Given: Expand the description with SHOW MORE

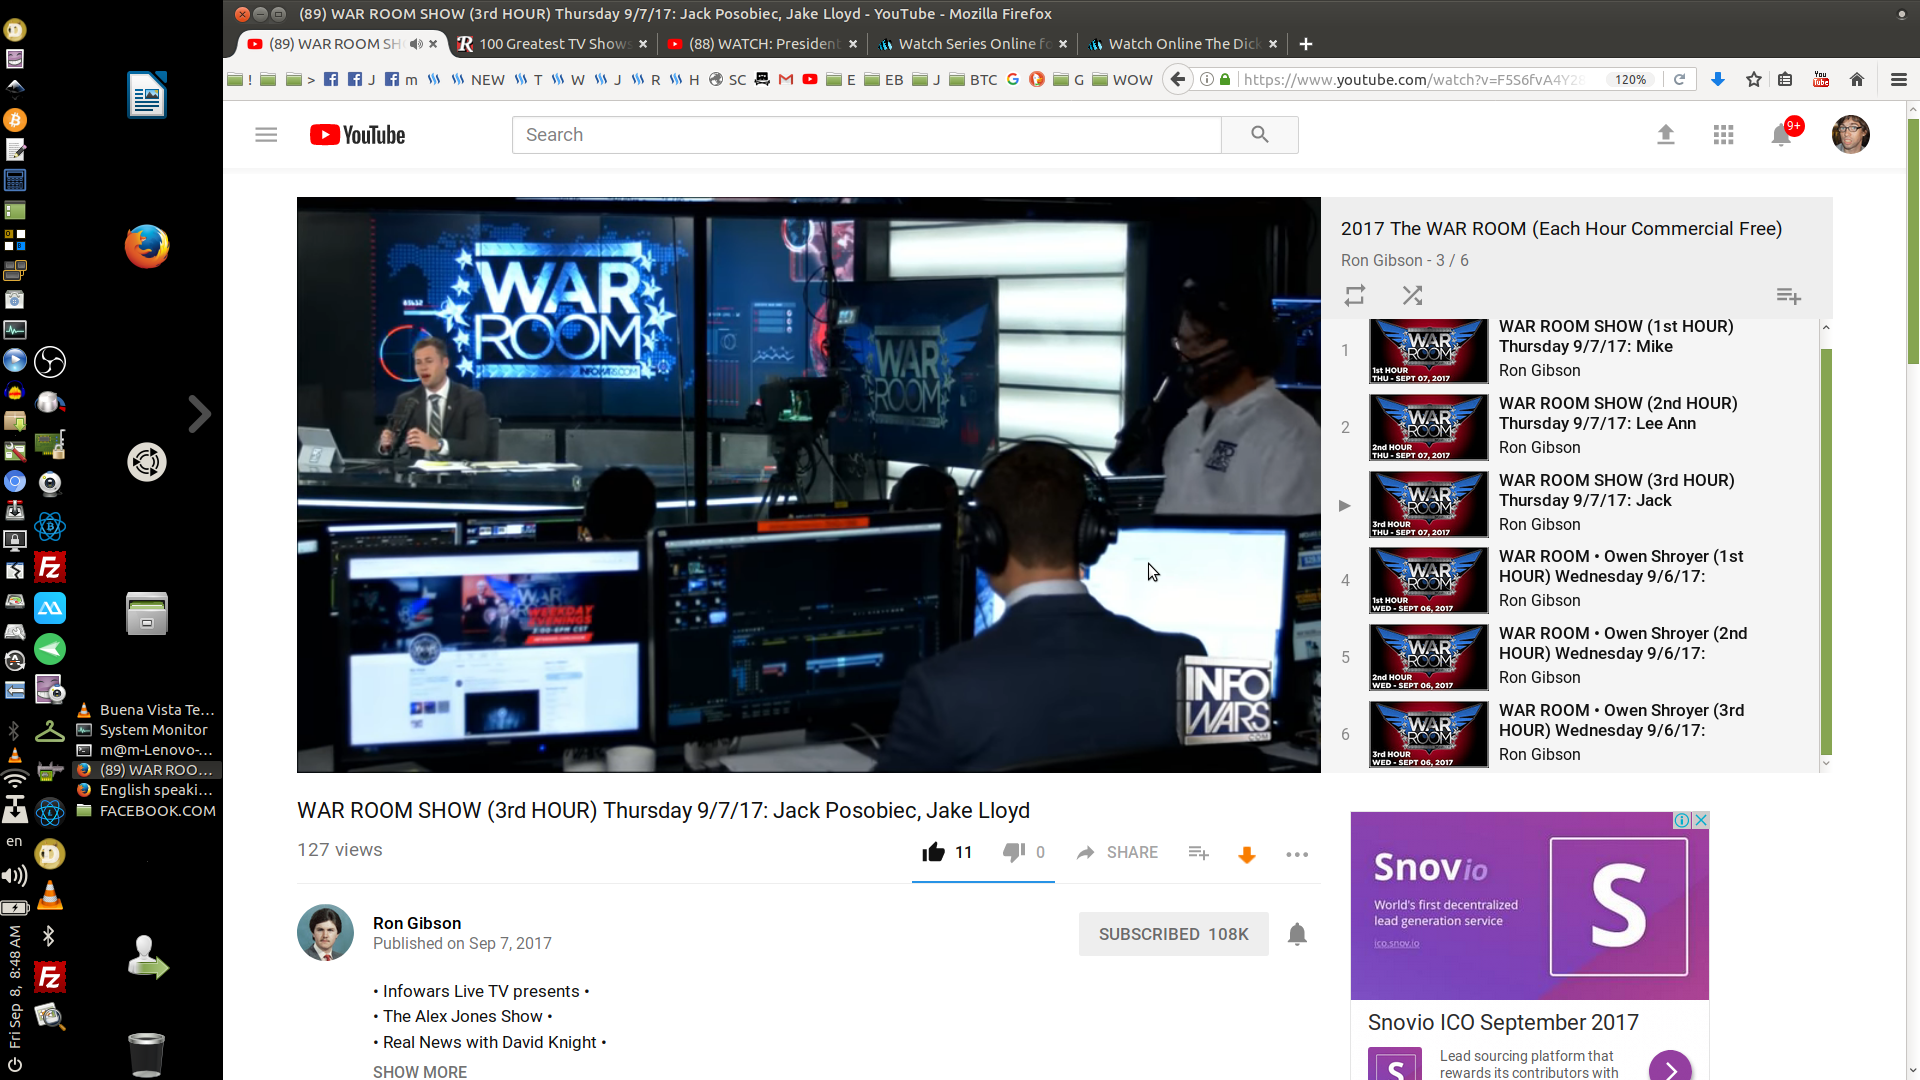Looking at the screenshot, I should 420,1071.
